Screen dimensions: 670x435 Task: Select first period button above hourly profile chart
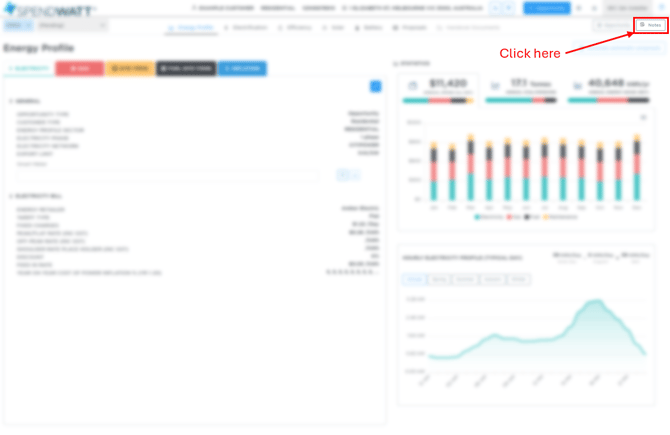[x=413, y=281]
